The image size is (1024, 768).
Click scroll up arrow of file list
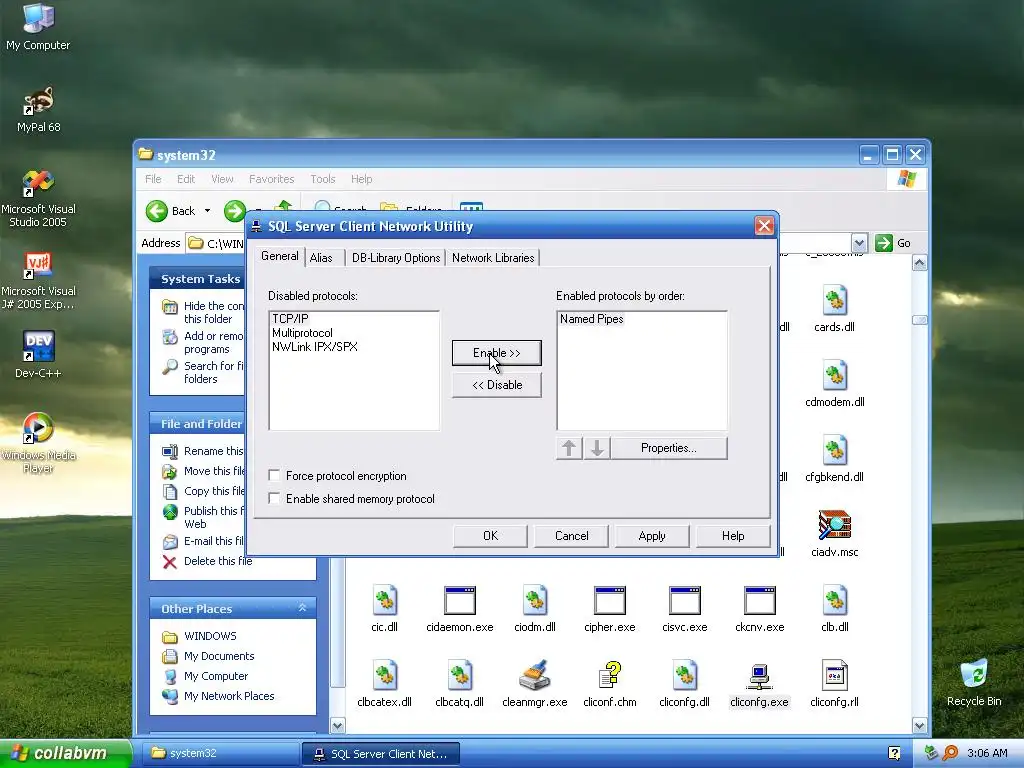(920, 263)
